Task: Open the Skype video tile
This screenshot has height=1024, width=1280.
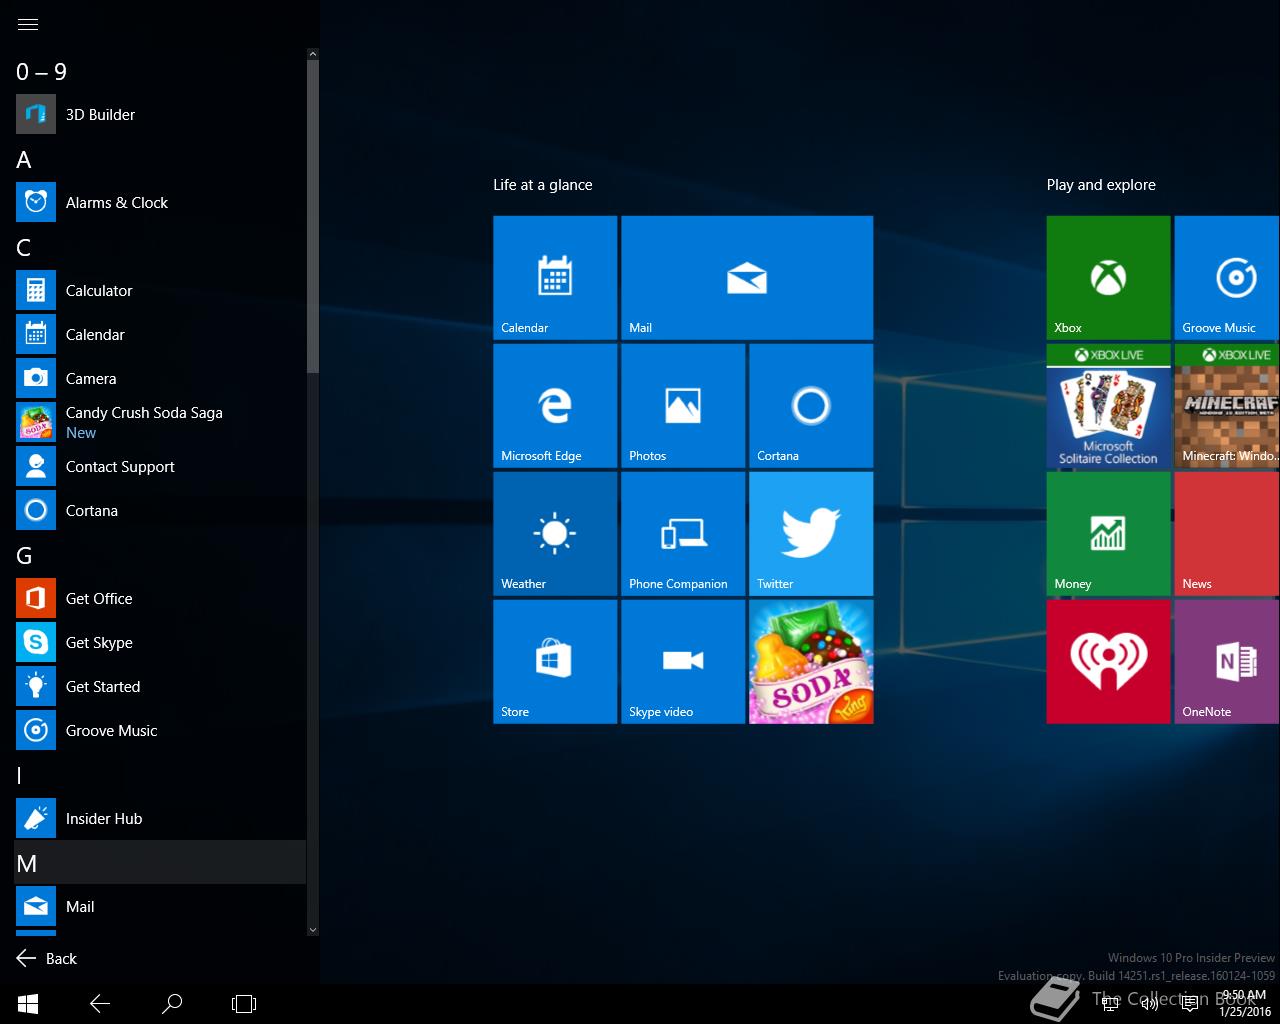Action: 683,661
